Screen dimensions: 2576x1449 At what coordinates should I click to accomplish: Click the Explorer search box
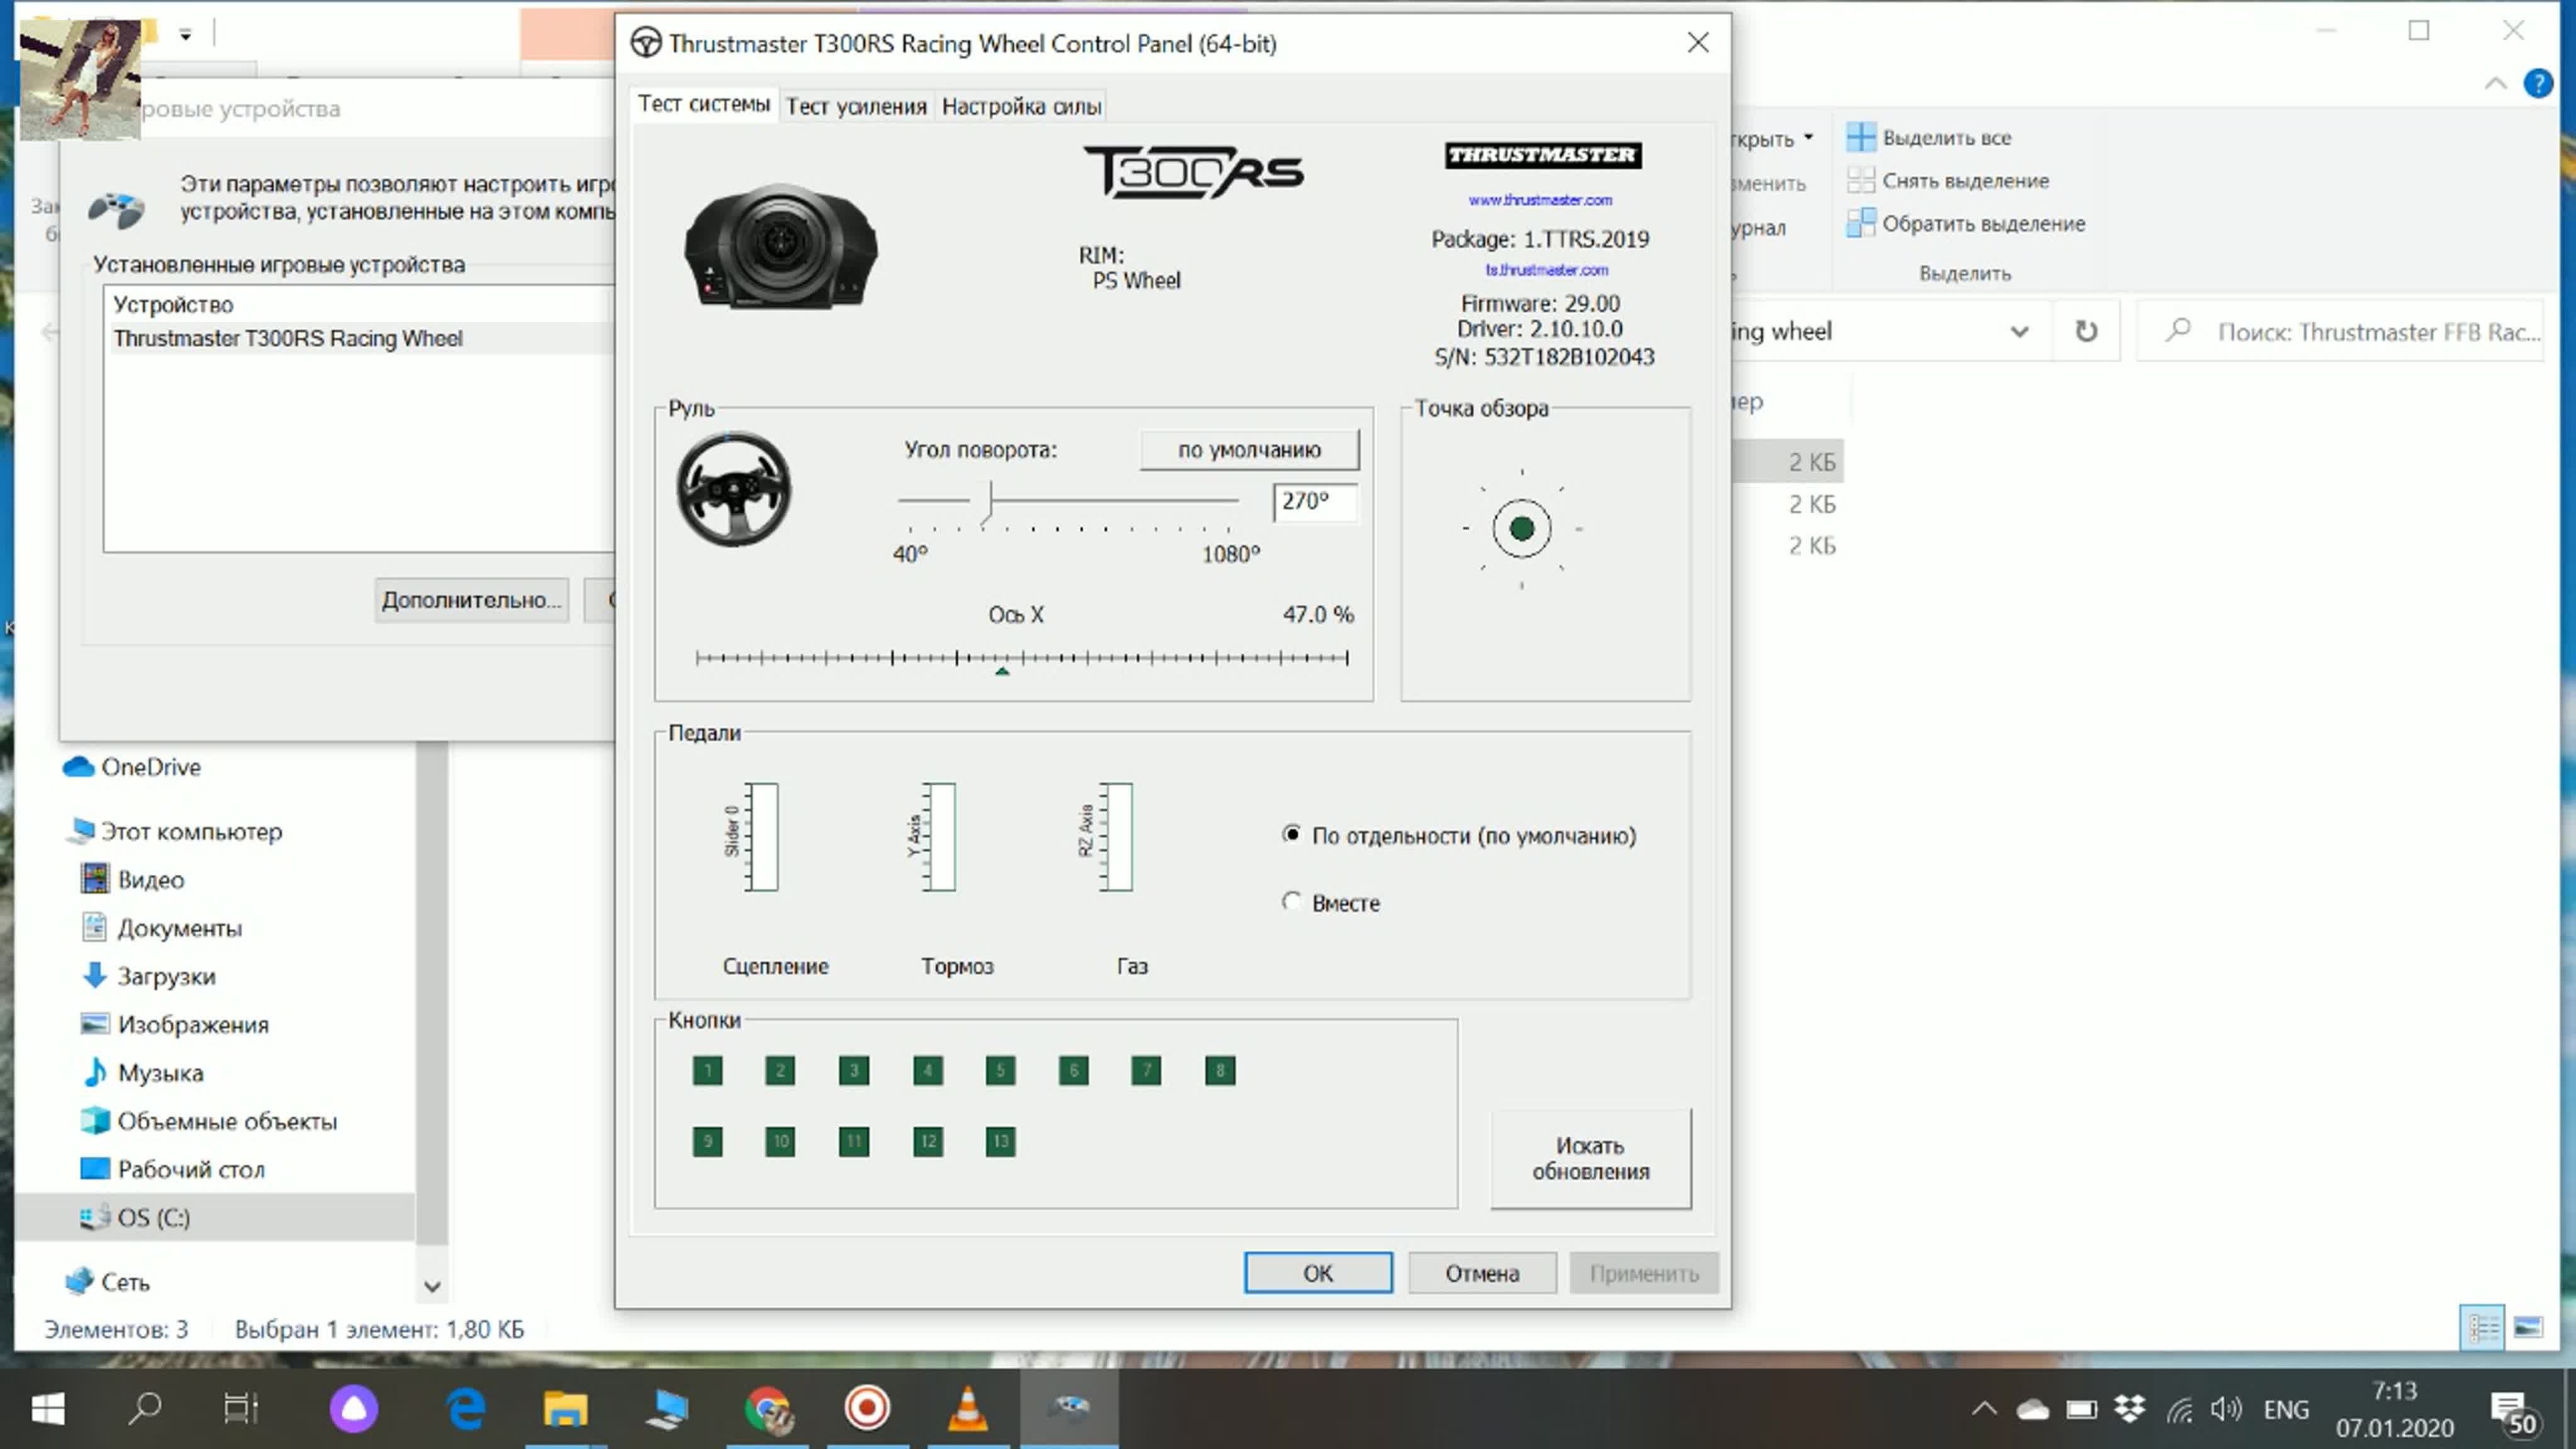coord(2340,332)
